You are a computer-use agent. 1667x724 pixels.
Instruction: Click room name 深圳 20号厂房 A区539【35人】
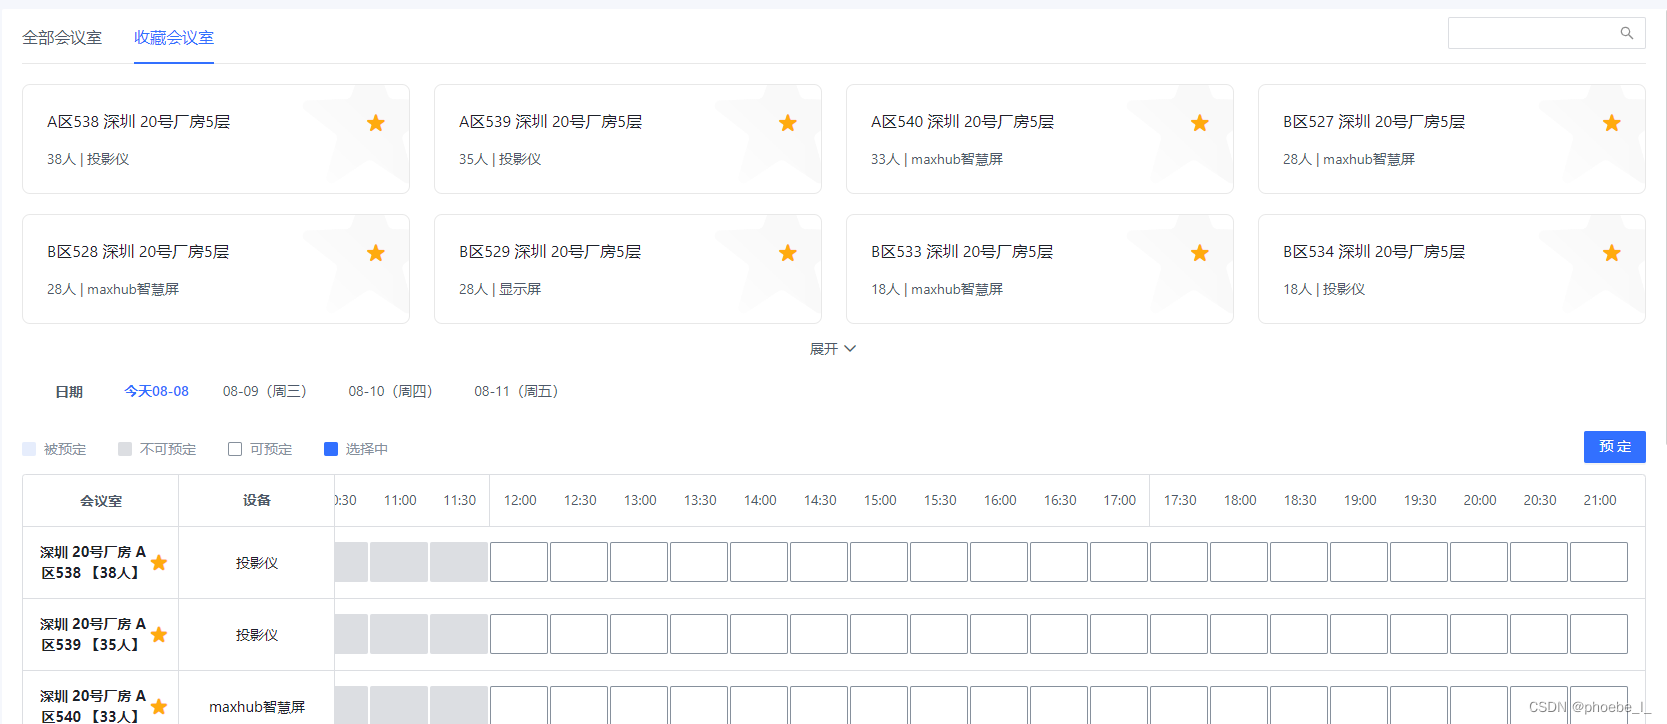point(92,634)
